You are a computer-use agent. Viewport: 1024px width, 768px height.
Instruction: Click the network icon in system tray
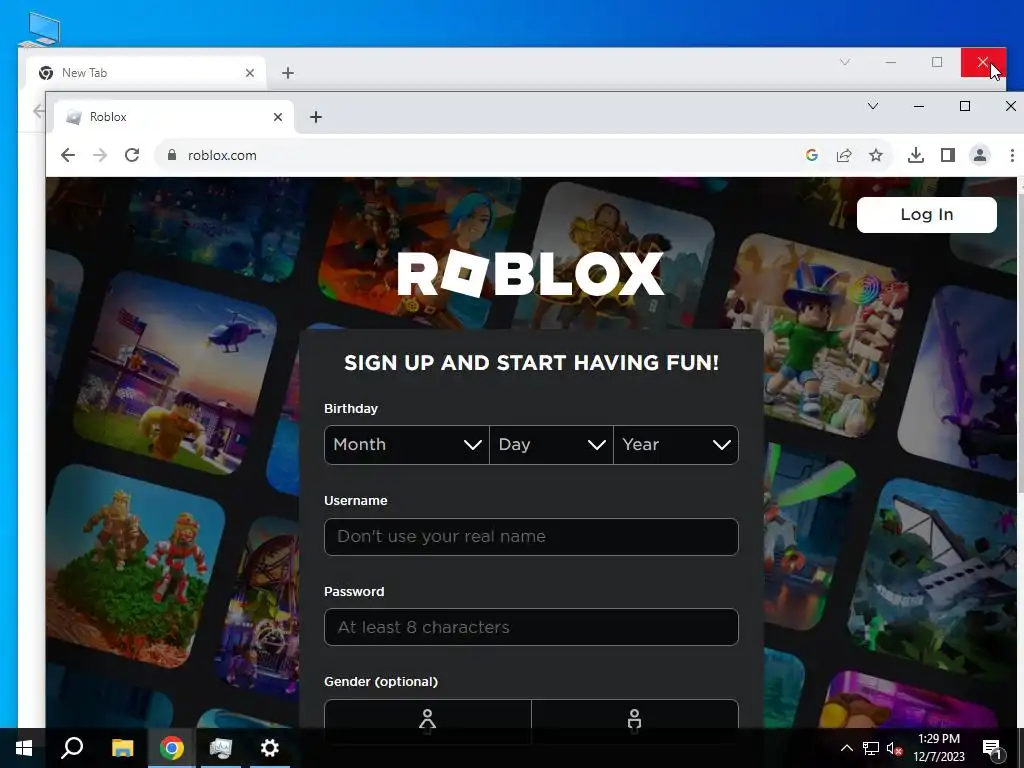click(871, 748)
